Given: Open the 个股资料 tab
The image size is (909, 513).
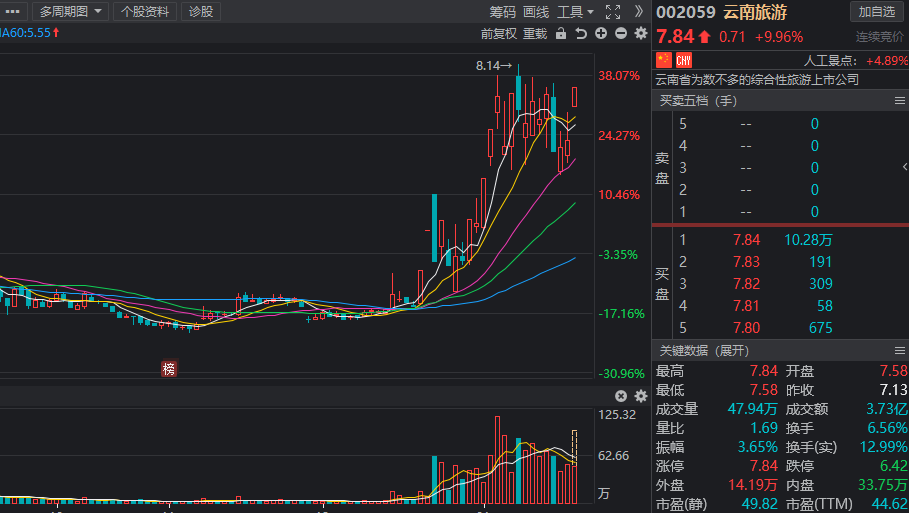Looking at the screenshot, I should (145, 12).
